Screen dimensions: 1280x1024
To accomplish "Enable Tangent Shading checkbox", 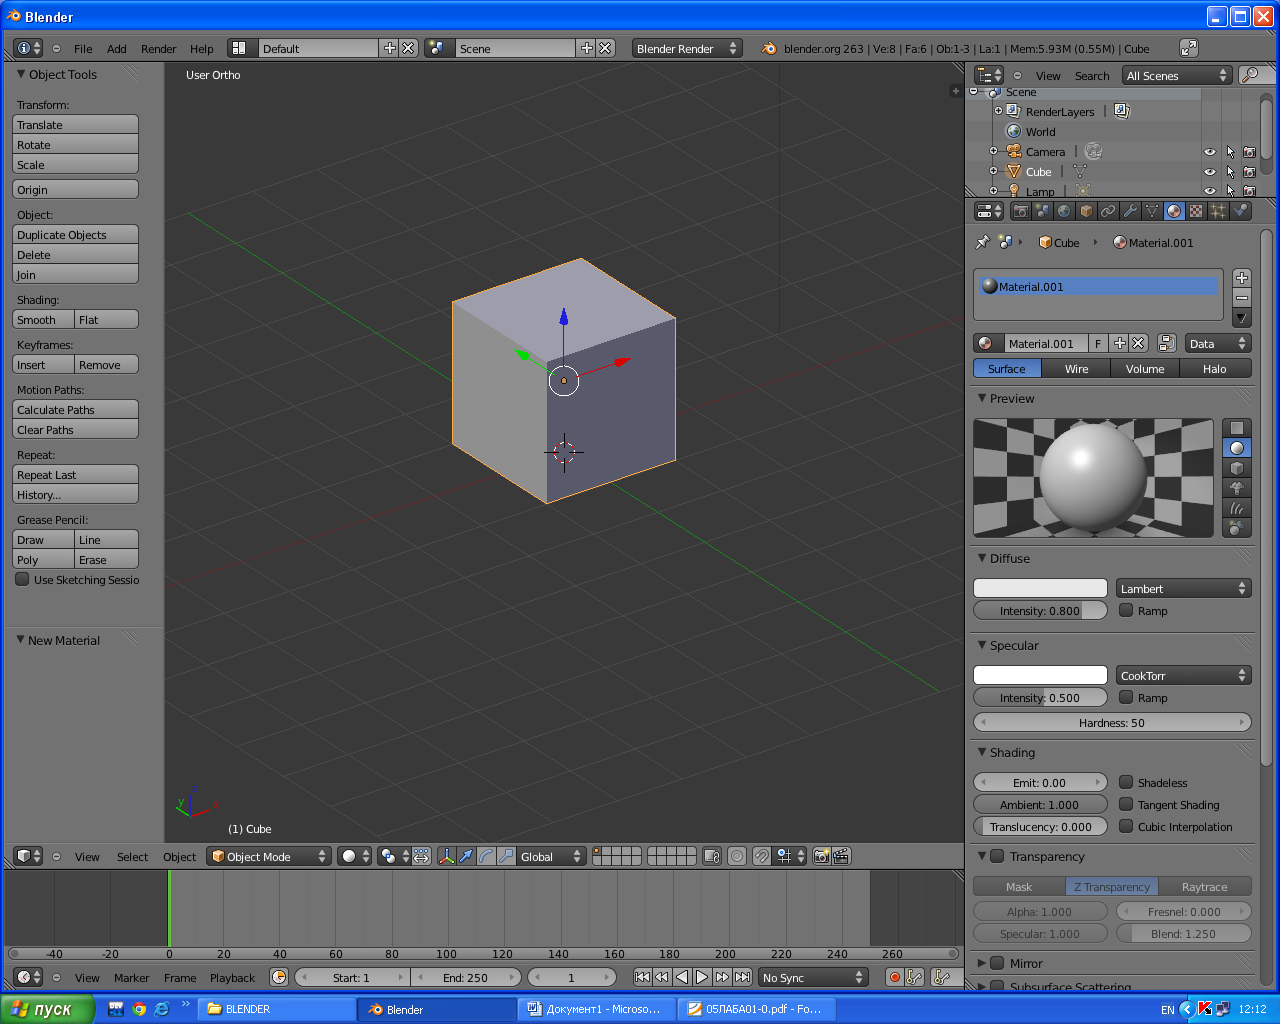I will click(1126, 804).
